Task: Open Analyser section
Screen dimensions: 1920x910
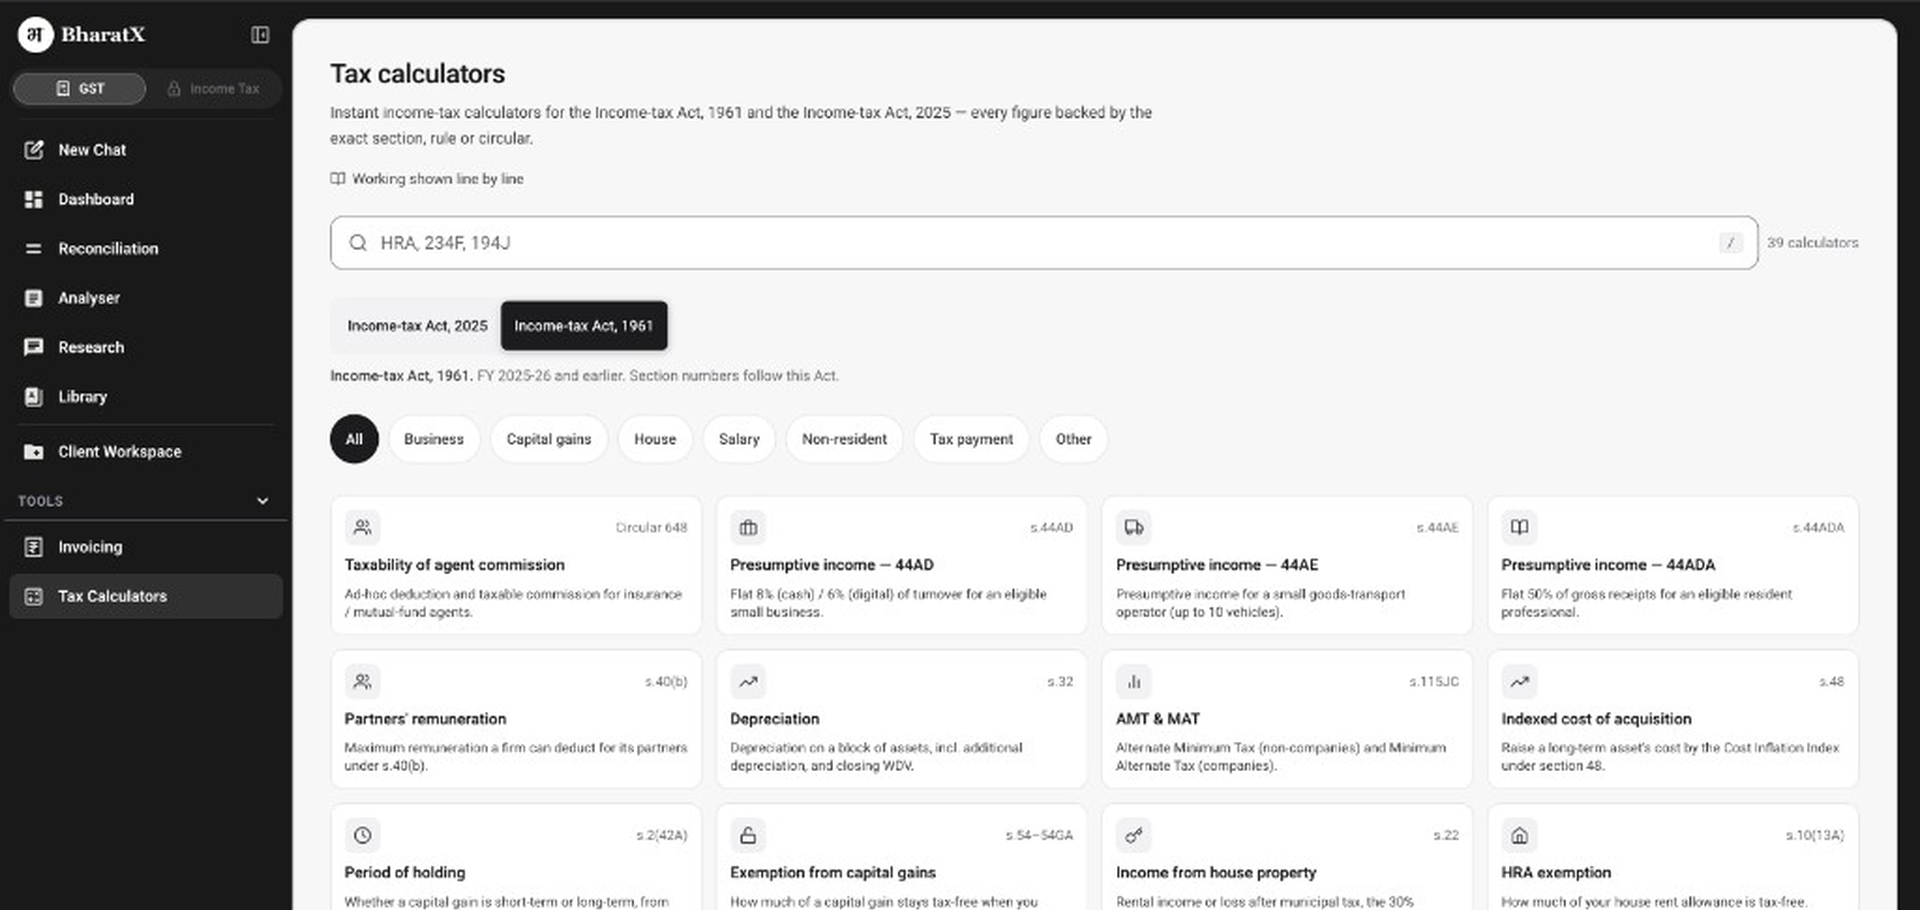Action: click(146, 298)
